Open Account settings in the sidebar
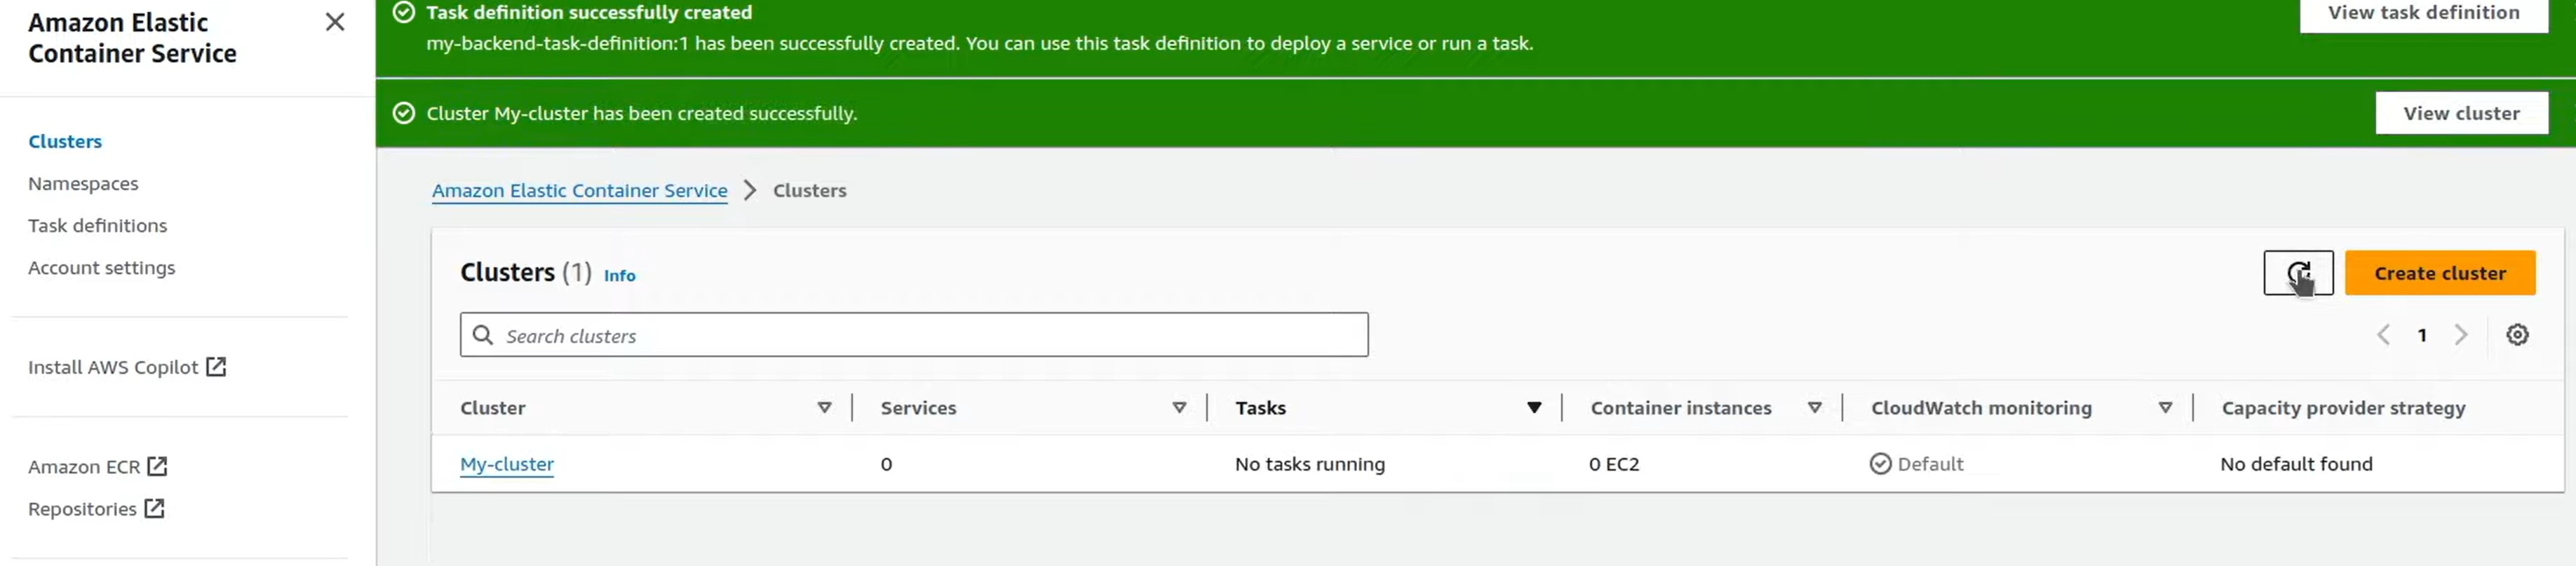2576x566 pixels. (101, 267)
